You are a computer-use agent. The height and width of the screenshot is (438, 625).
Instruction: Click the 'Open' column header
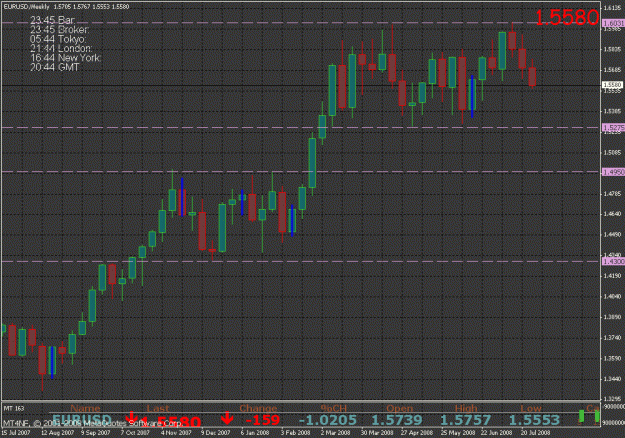[x=400, y=409]
